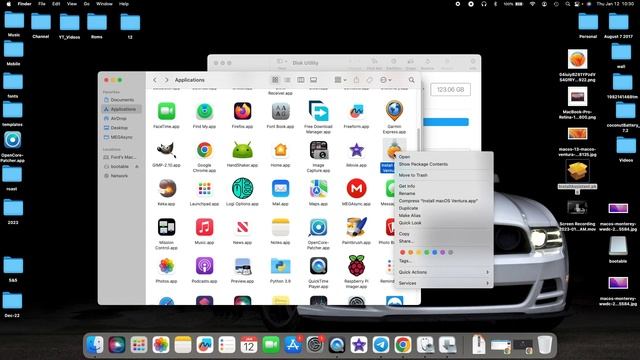Select the Photos.app icon in Finder
640x360 pixels.
tap(166, 266)
